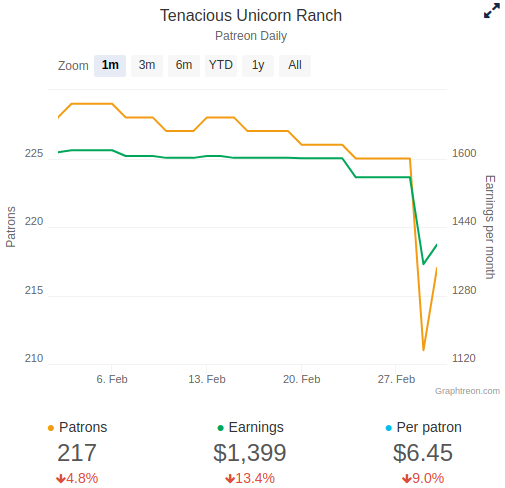Click the orange Patrons legend dot
Image resolution: width=505 pixels, height=488 pixels.
tap(51, 428)
